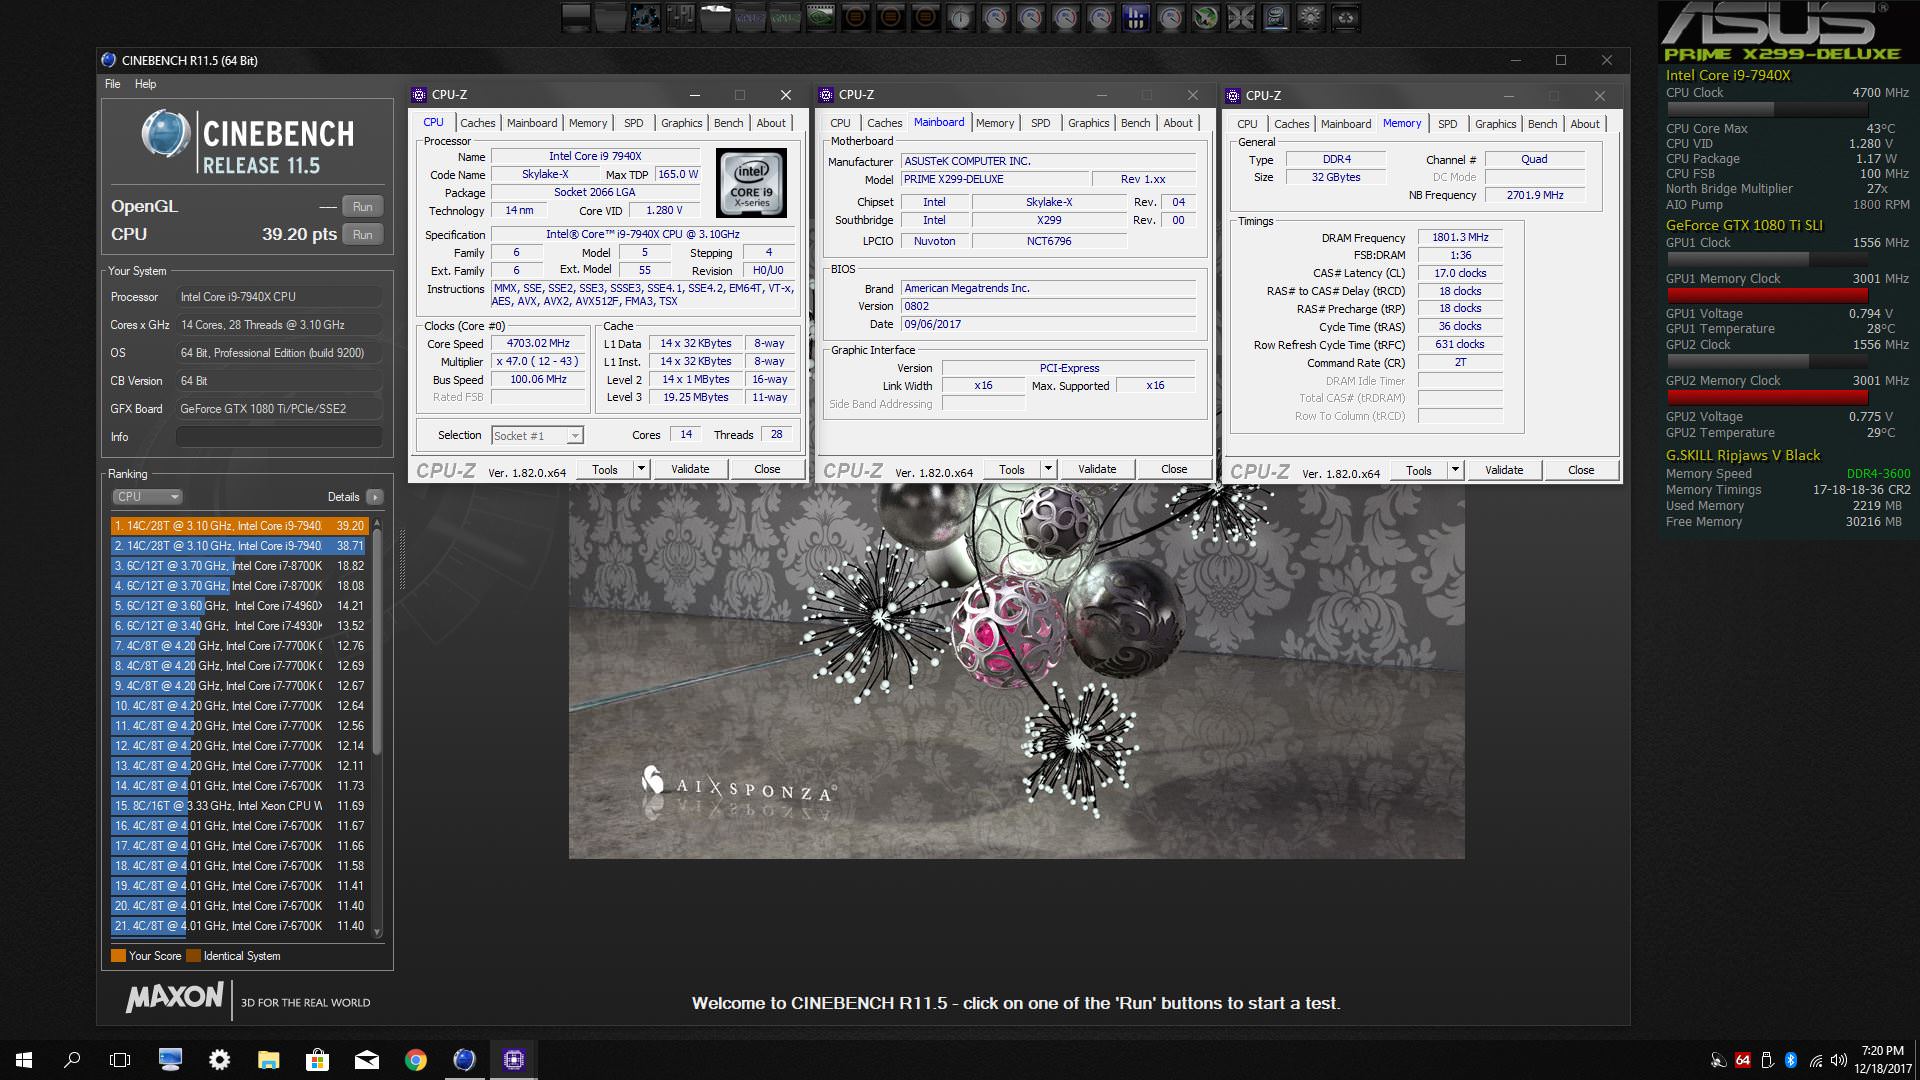Click the Intel Core i9 logo in CPU-Z

click(x=752, y=183)
